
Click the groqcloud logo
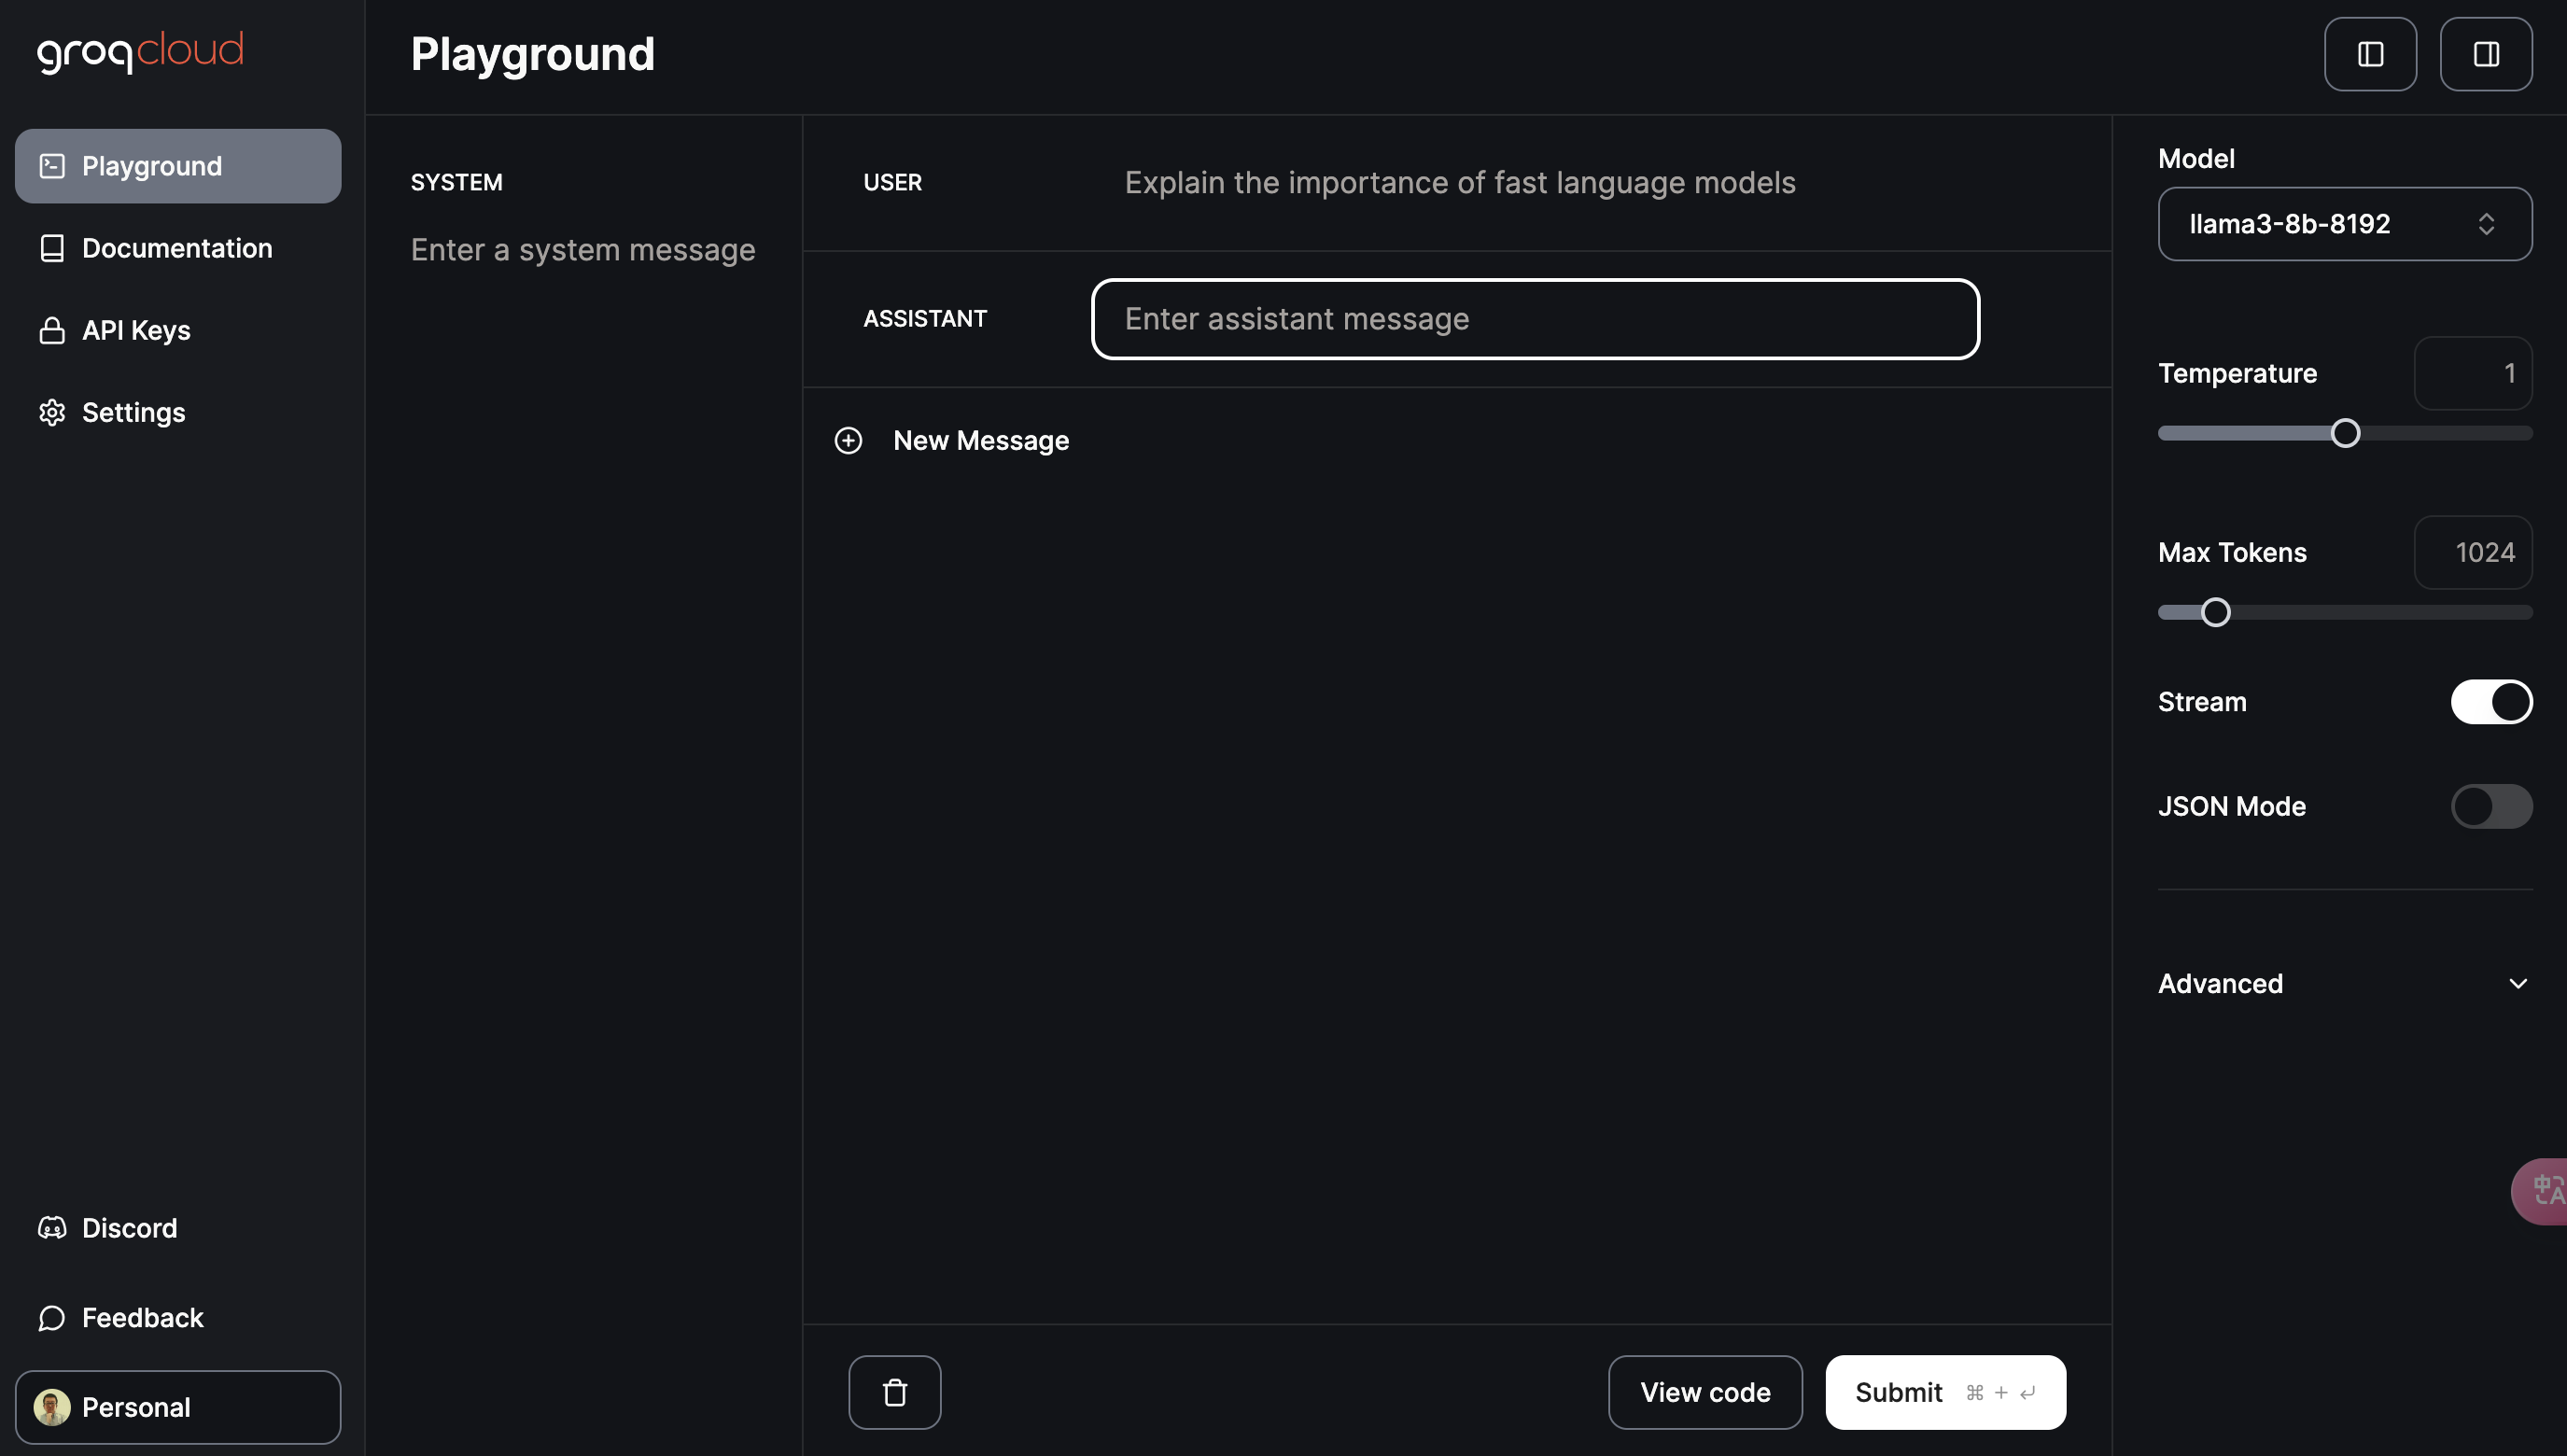tap(140, 52)
